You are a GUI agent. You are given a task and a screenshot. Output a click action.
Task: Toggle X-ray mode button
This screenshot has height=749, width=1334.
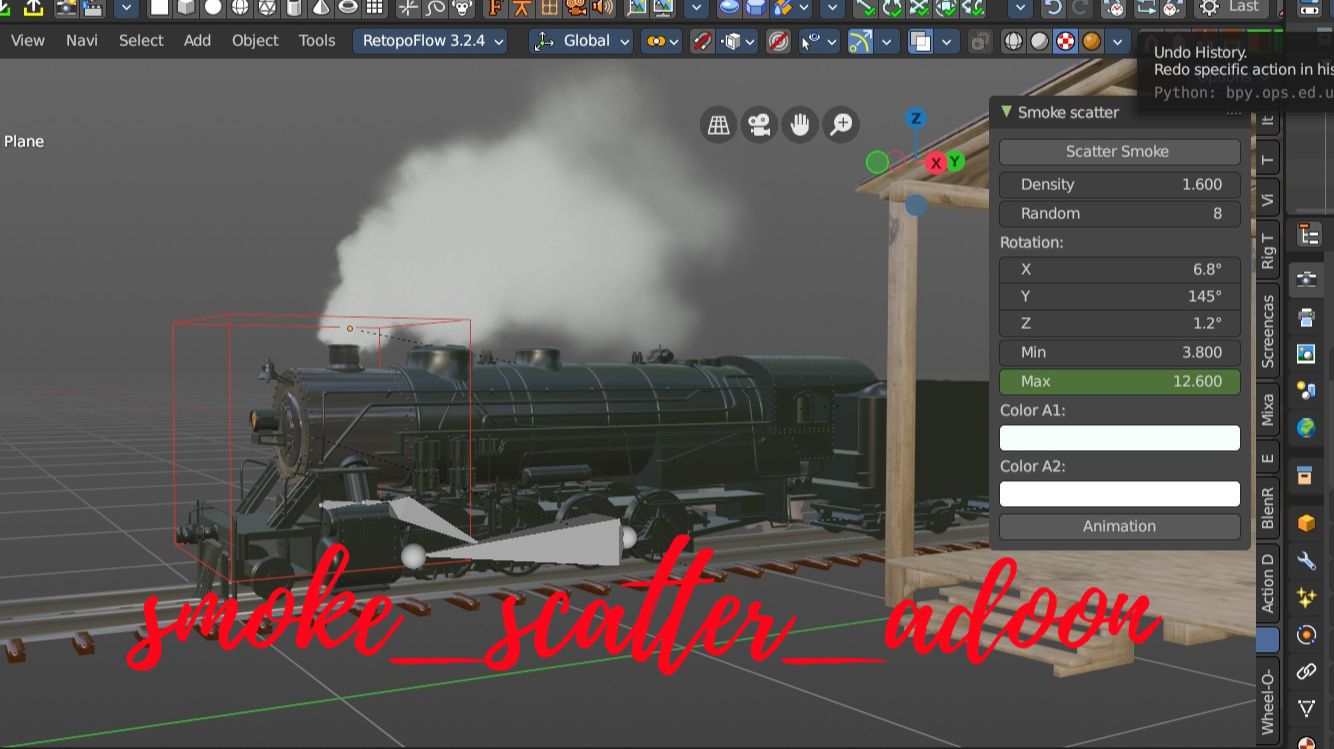[x=980, y=42]
